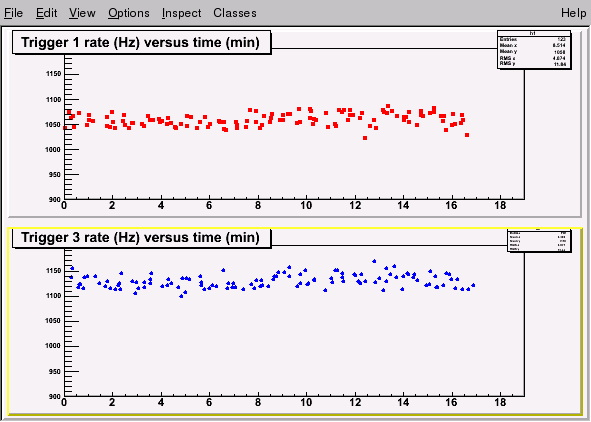
Task: Open the Edit menu
Action: point(46,13)
